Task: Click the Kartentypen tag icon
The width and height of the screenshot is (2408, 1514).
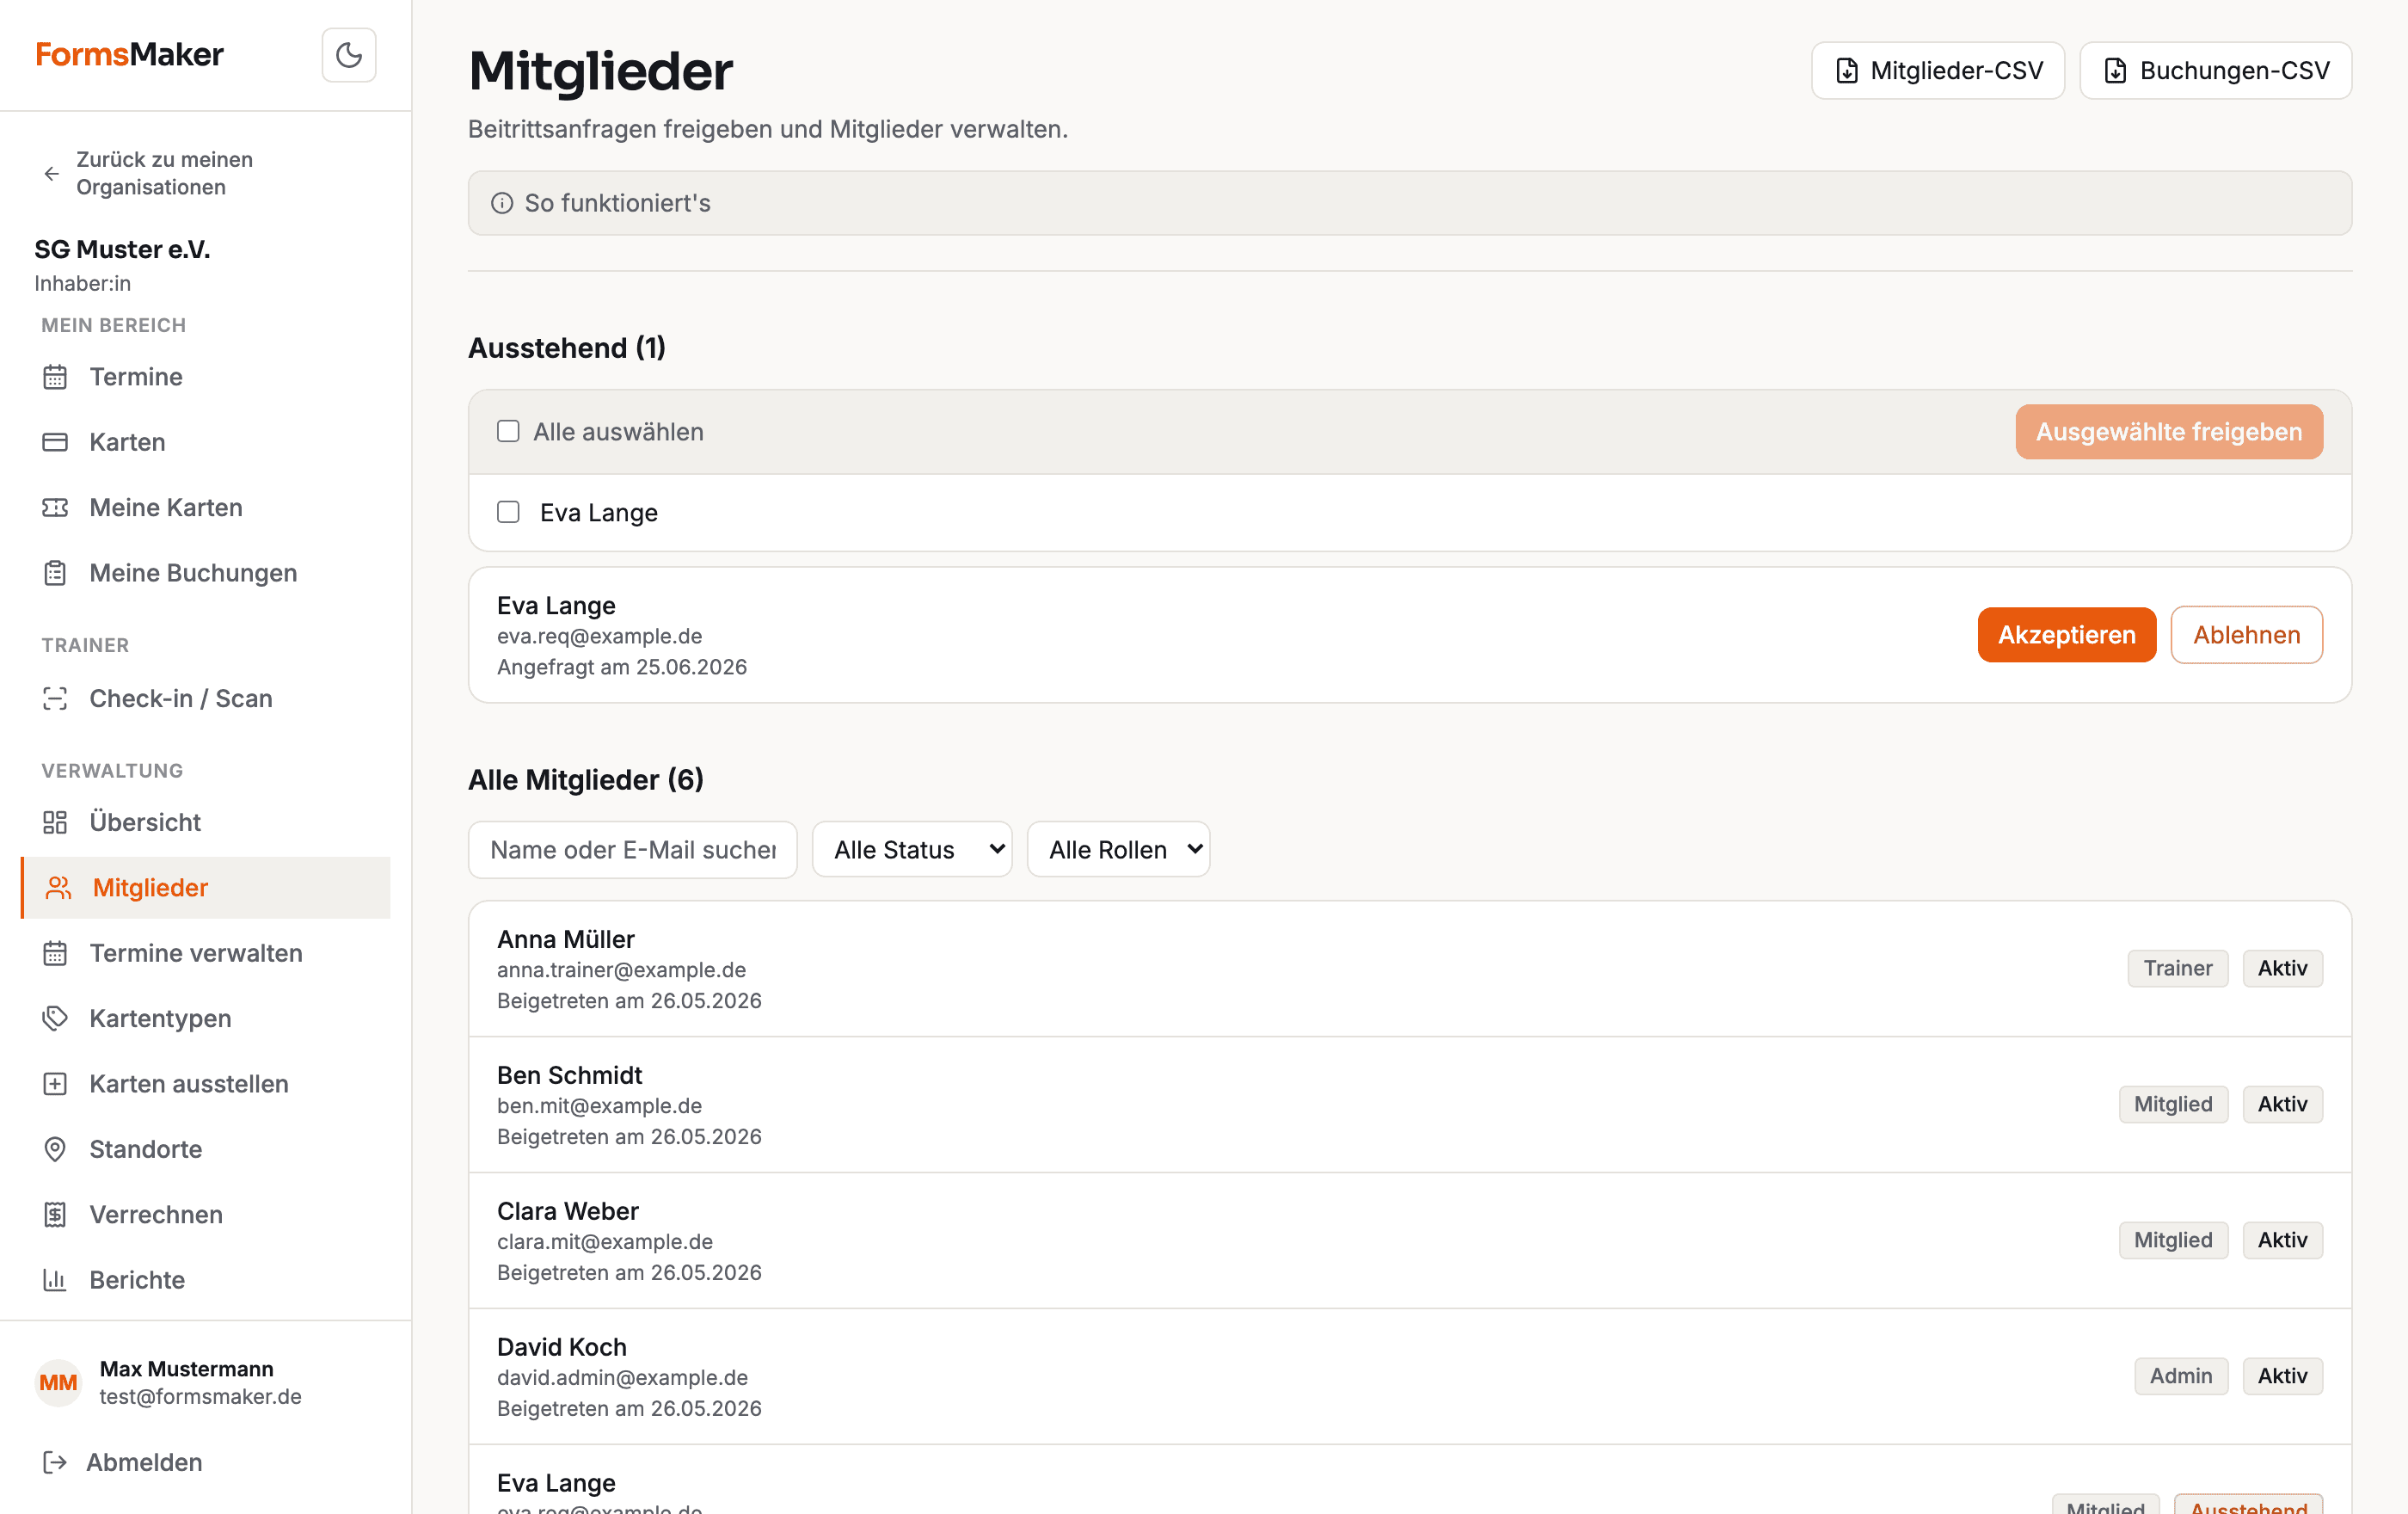Action: point(55,1018)
